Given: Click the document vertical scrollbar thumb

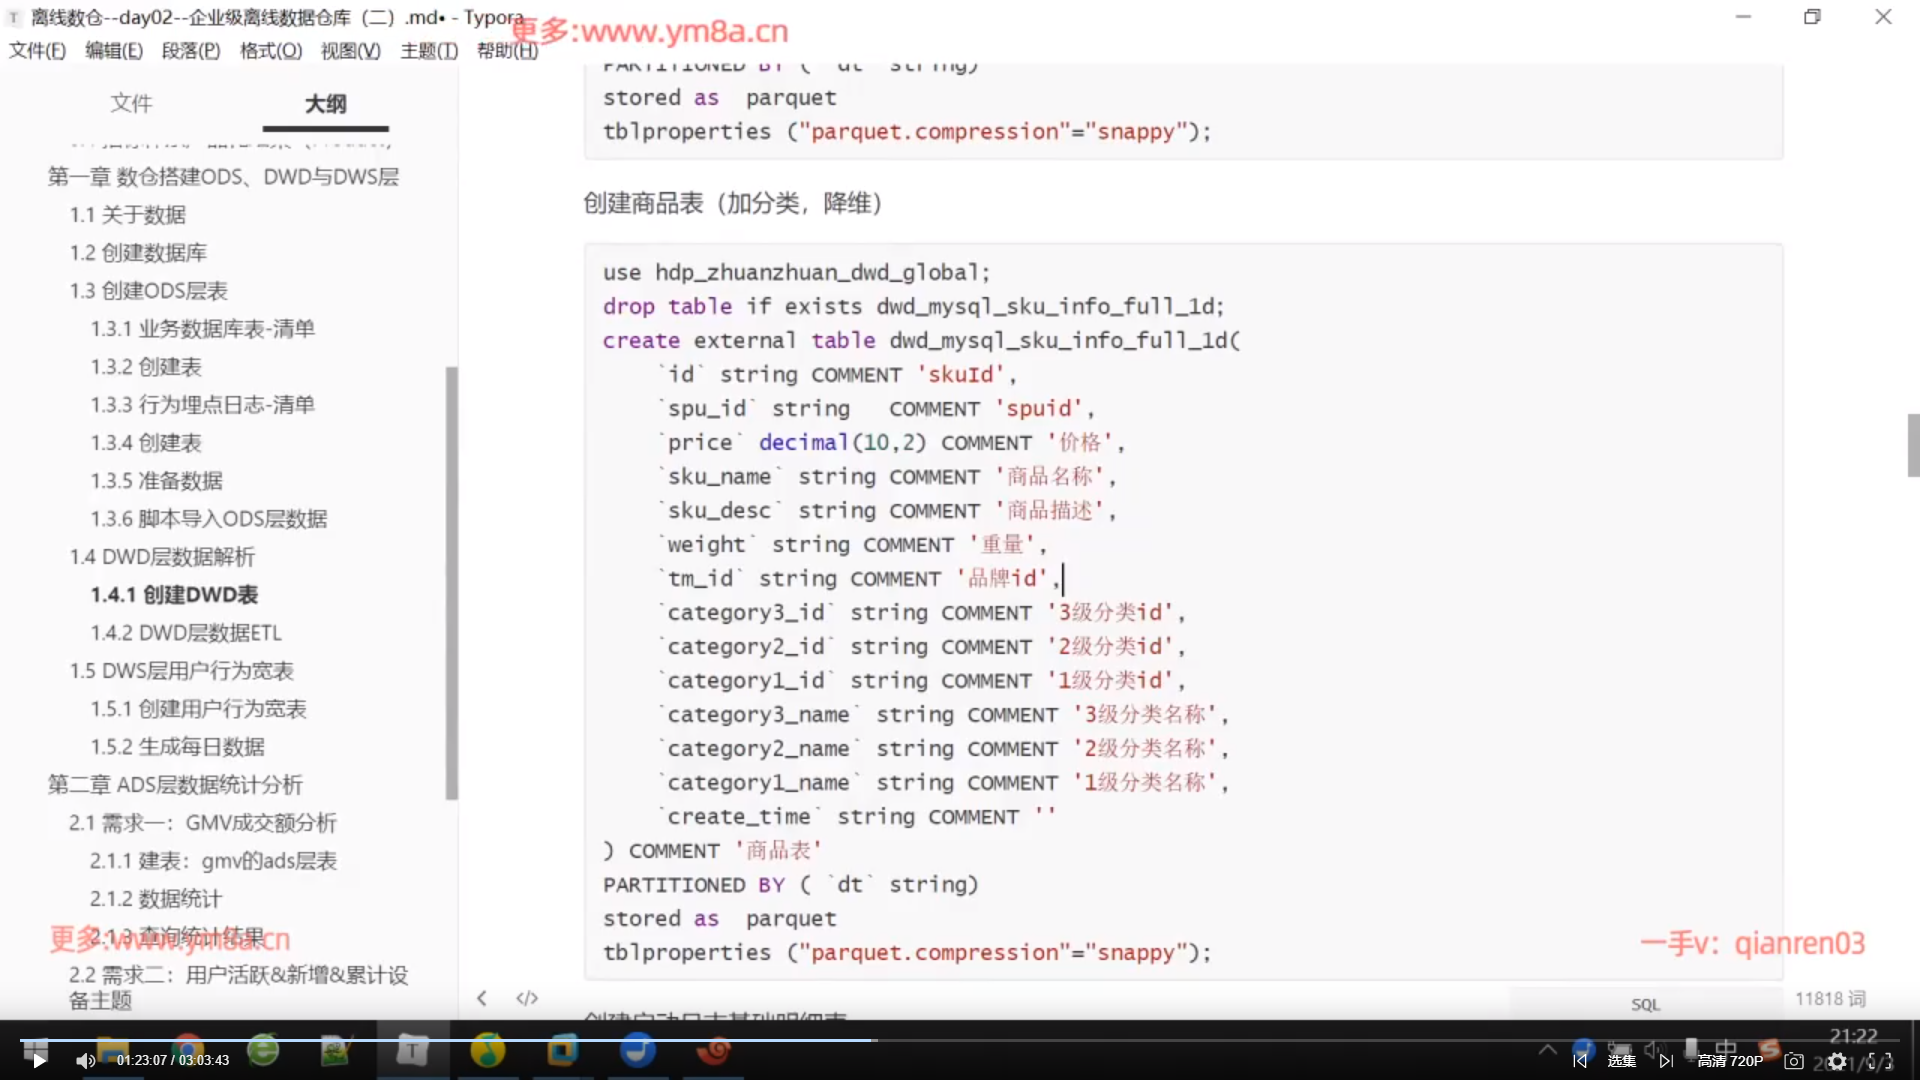Looking at the screenshot, I should [1913, 445].
